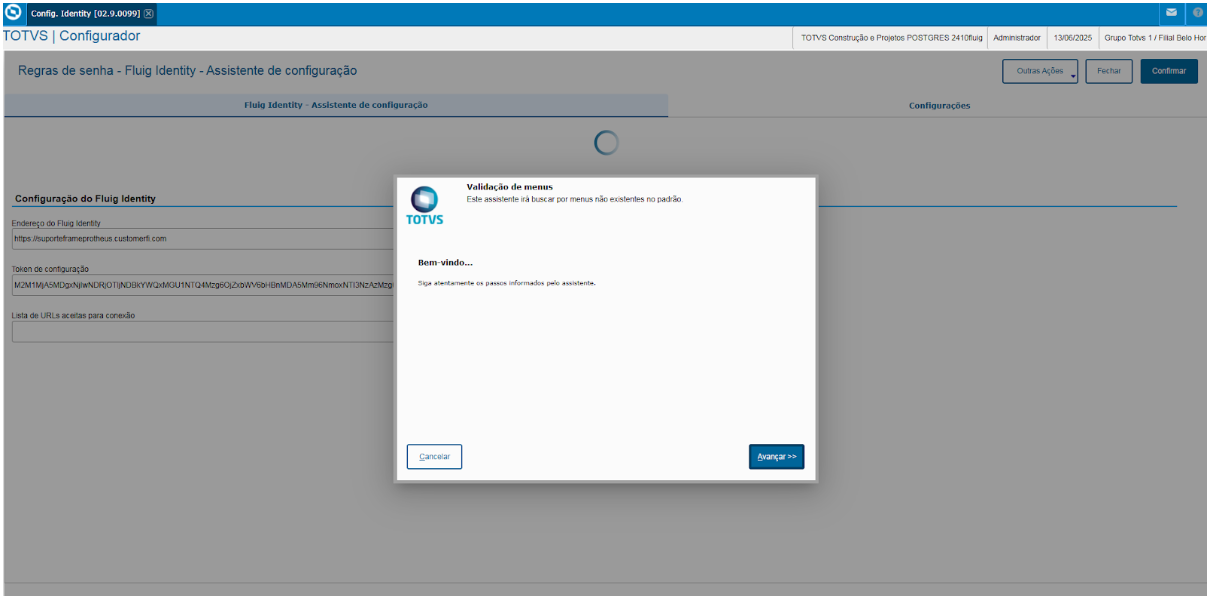Switch to the Configurações tab
Screen dimensions: 1212x596
939,105
